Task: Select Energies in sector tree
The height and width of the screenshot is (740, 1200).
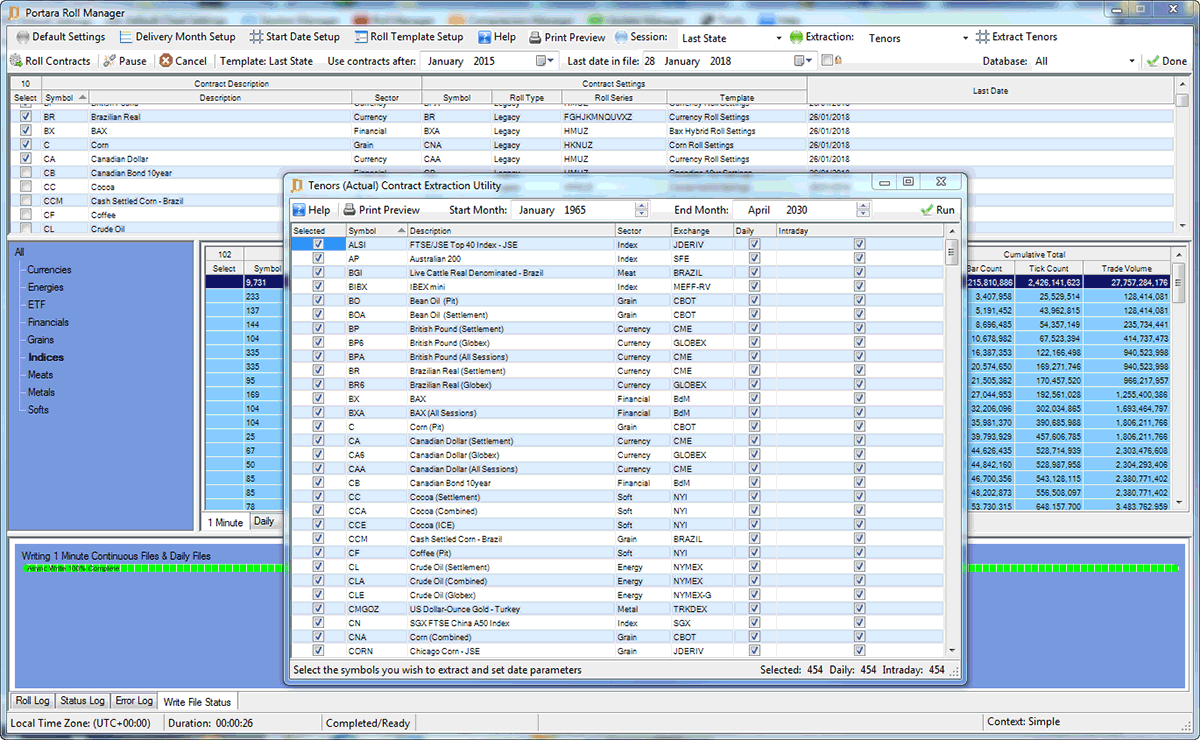Action: [x=45, y=287]
